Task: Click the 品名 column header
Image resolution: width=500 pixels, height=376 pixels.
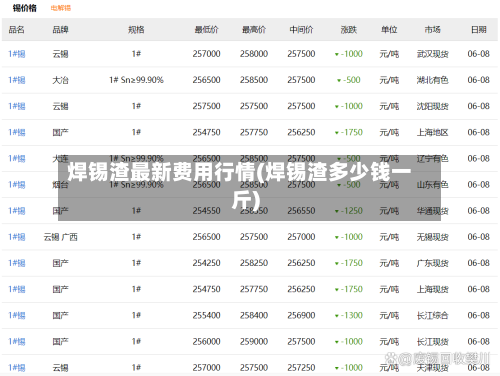Action: click(16, 30)
